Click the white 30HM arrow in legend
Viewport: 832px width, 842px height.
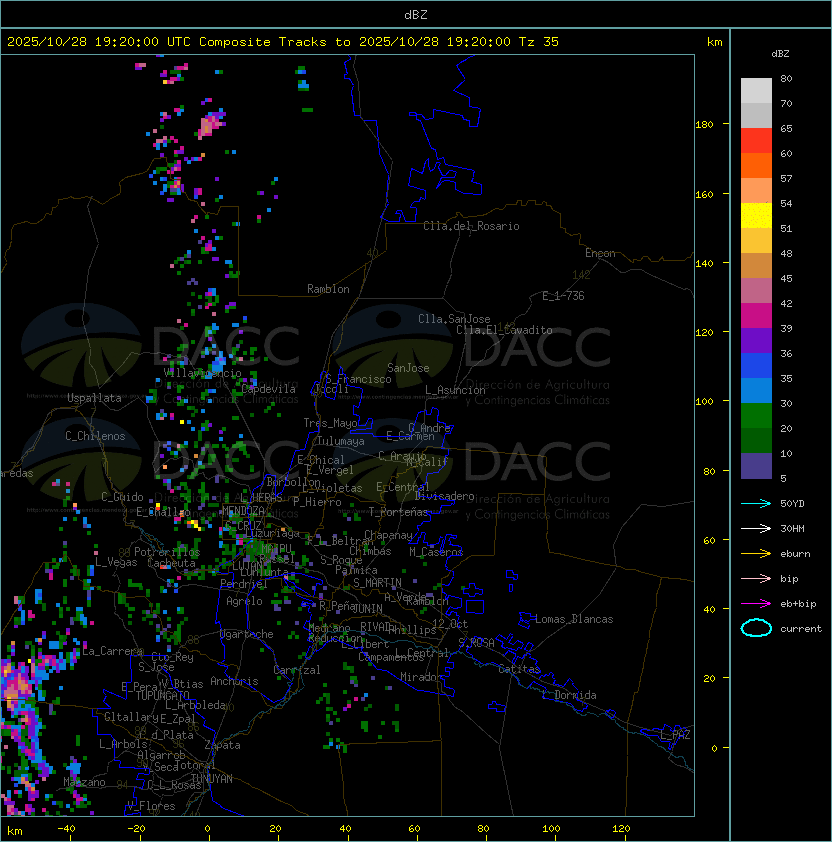pyautogui.click(x=756, y=528)
